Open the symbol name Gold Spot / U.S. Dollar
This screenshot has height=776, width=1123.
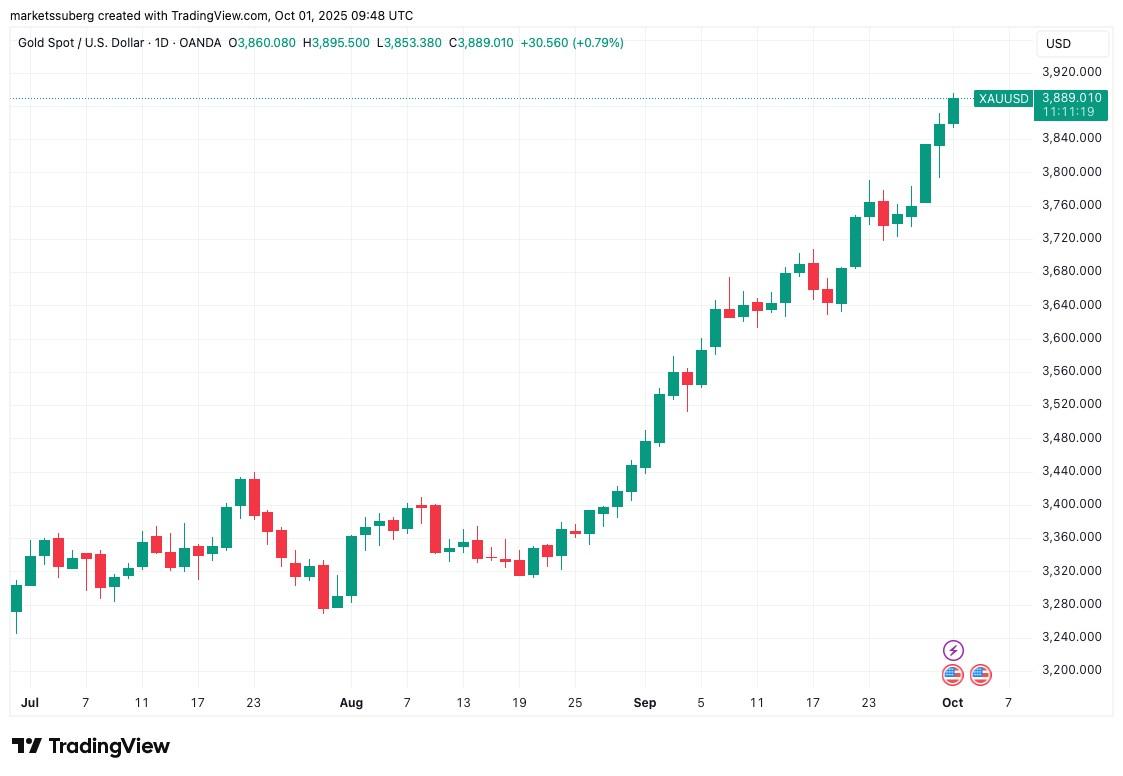(83, 43)
